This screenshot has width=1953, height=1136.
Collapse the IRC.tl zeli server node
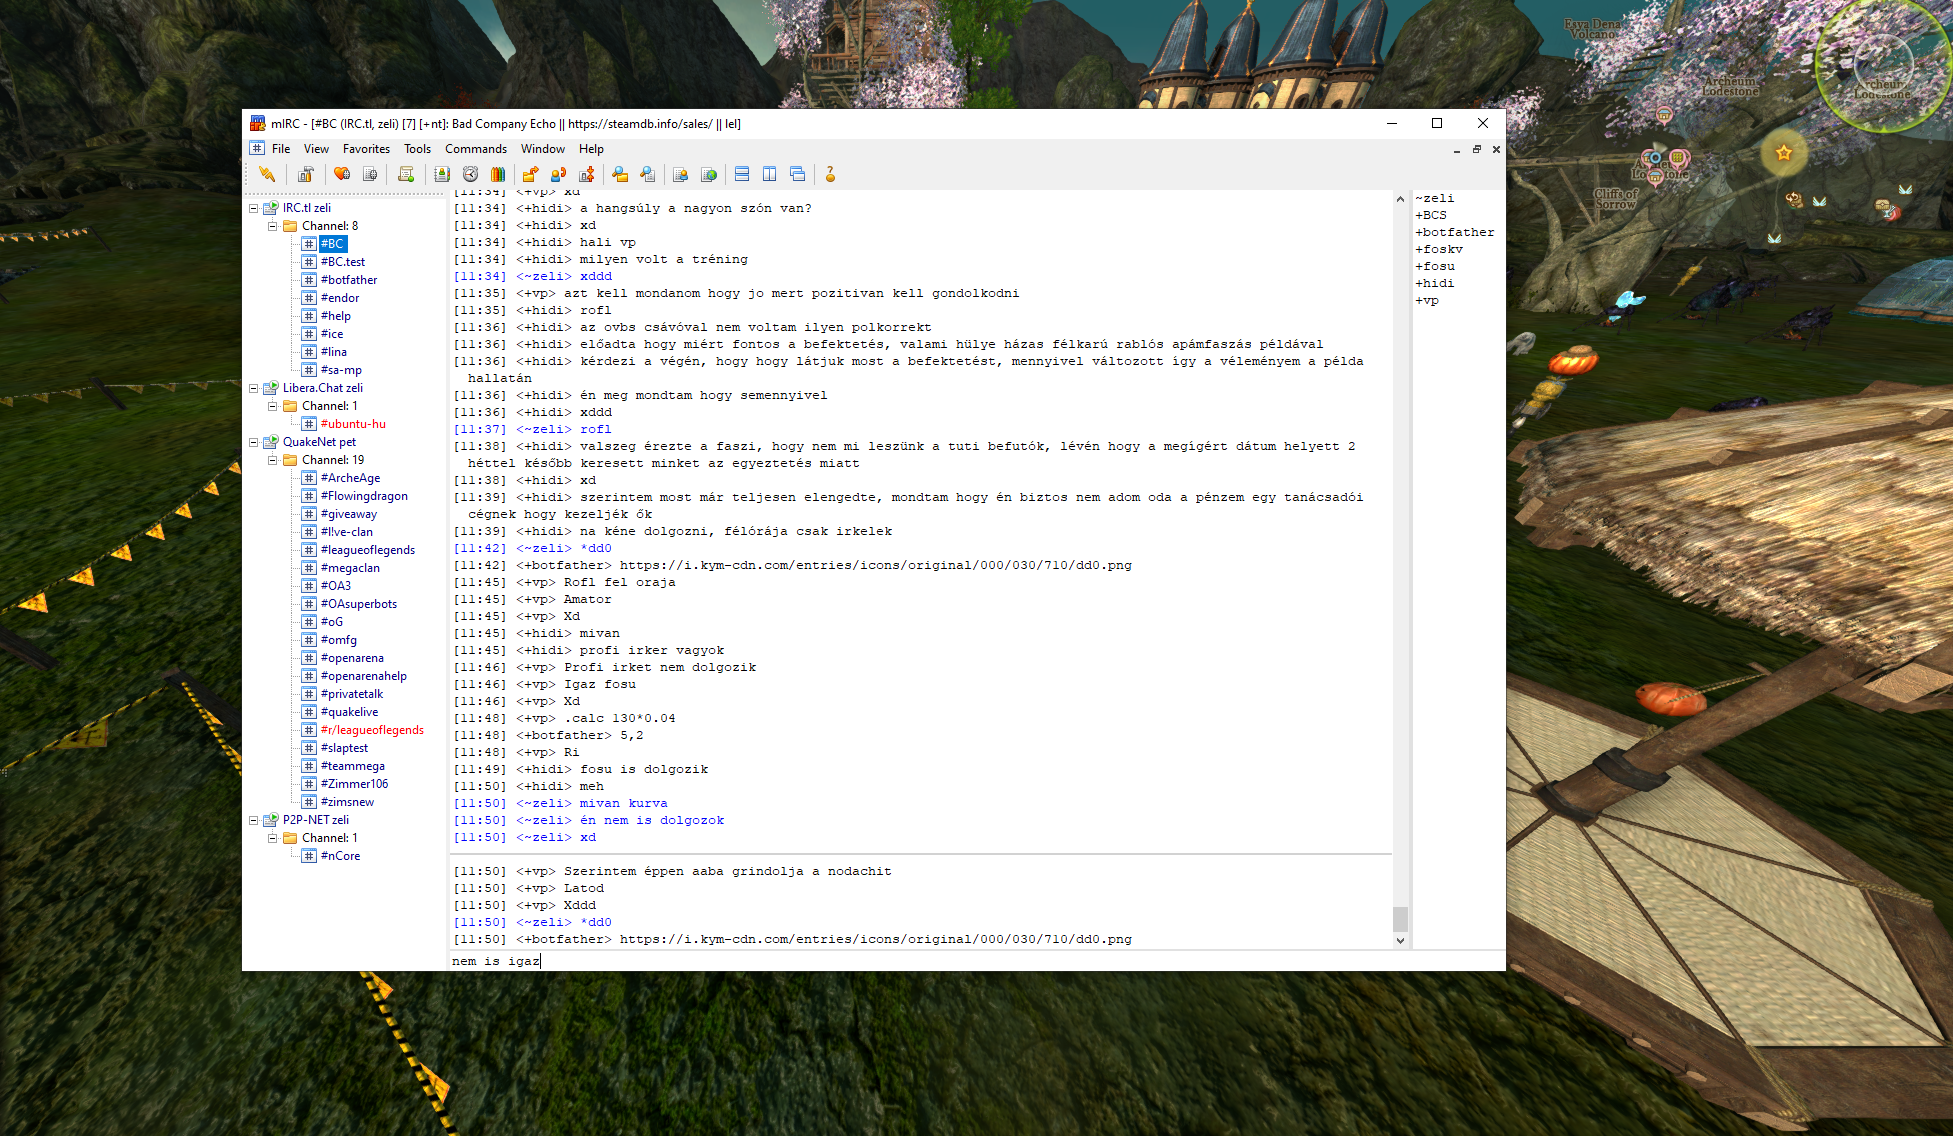[254, 208]
